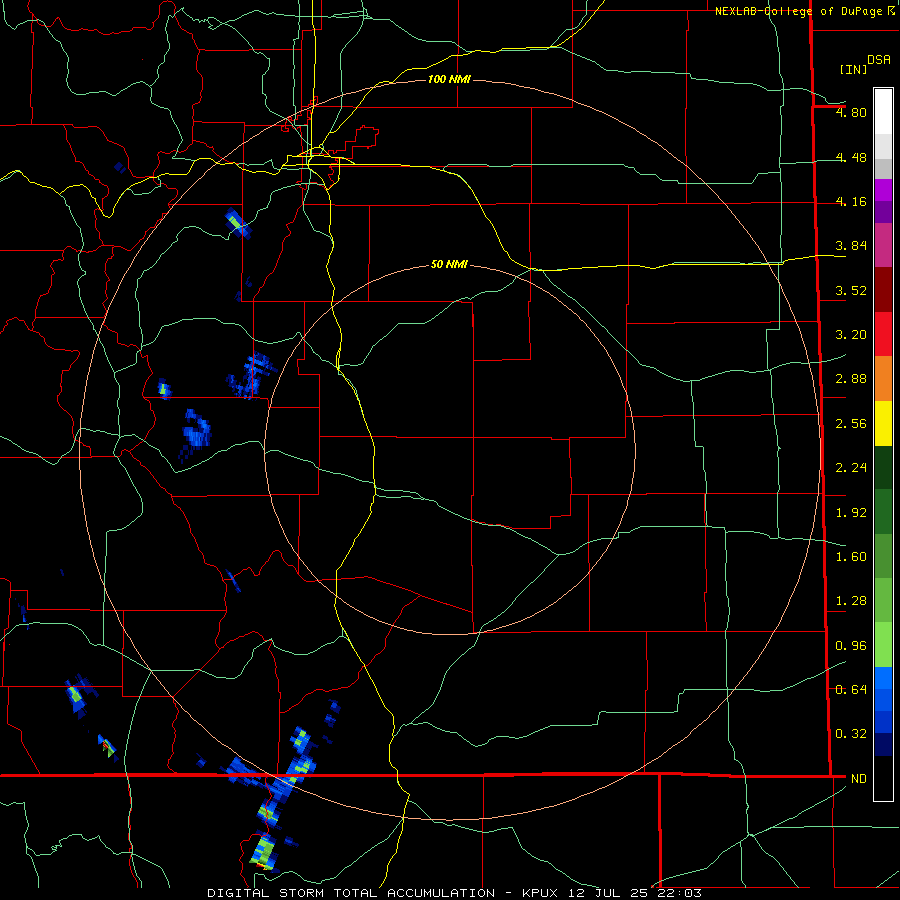The image size is (900, 900).
Task: Click the 2.56 legend value
Action: pos(851,424)
